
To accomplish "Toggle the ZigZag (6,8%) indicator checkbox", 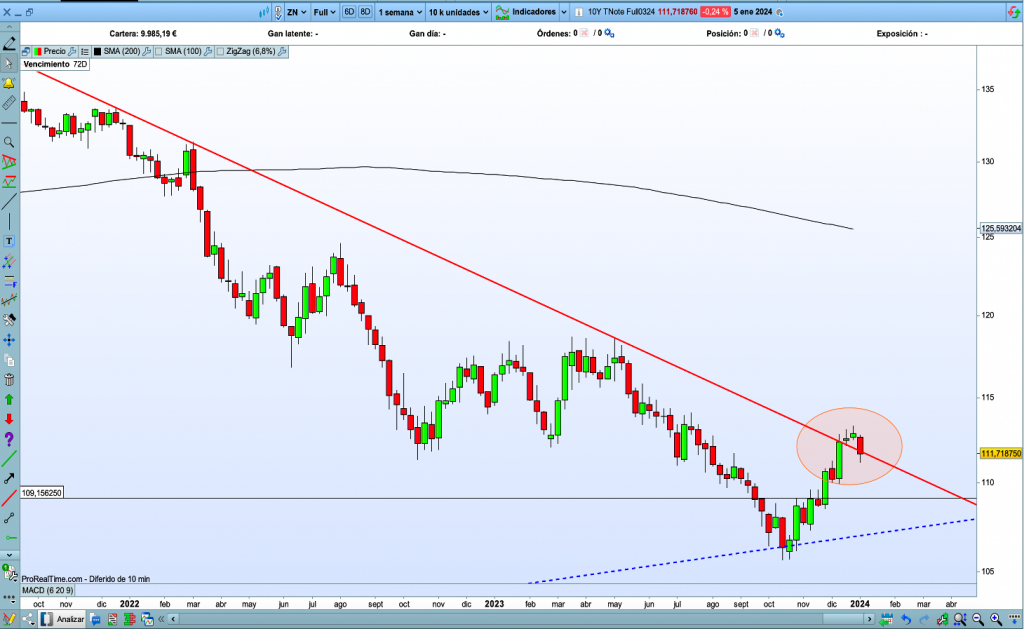I will coord(220,50).
